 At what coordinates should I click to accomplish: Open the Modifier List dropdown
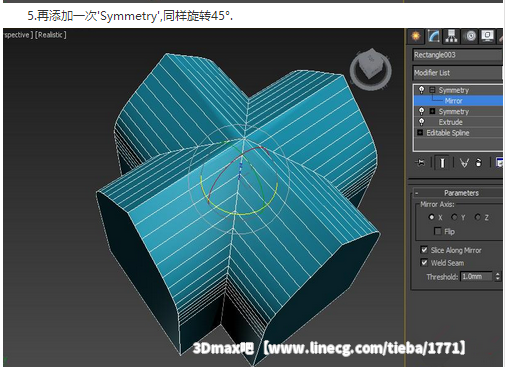click(457, 73)
